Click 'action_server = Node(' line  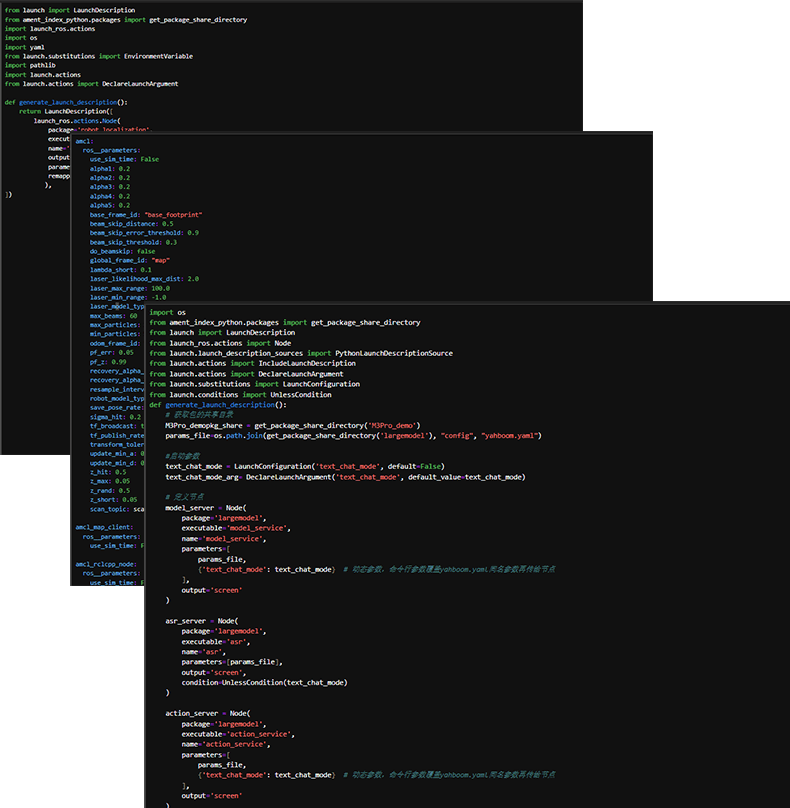tap(208, 714)
